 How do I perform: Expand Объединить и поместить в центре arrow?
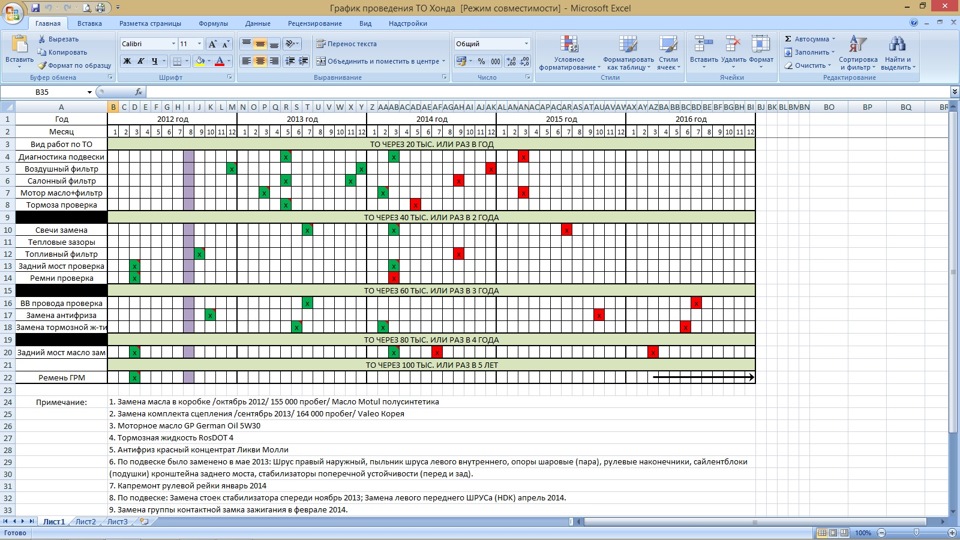click(x=444, y=61)
